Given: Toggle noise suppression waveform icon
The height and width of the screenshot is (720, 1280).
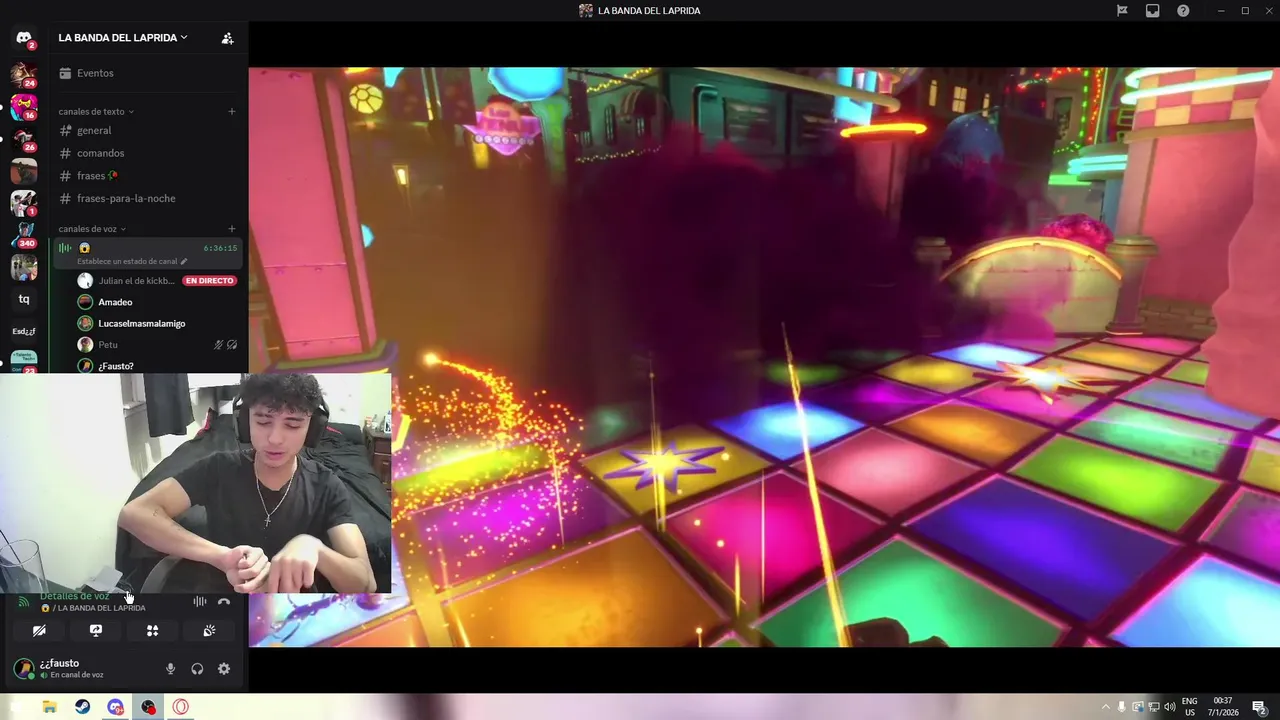Looking at the screenshot, I should [x=200, y=601].
